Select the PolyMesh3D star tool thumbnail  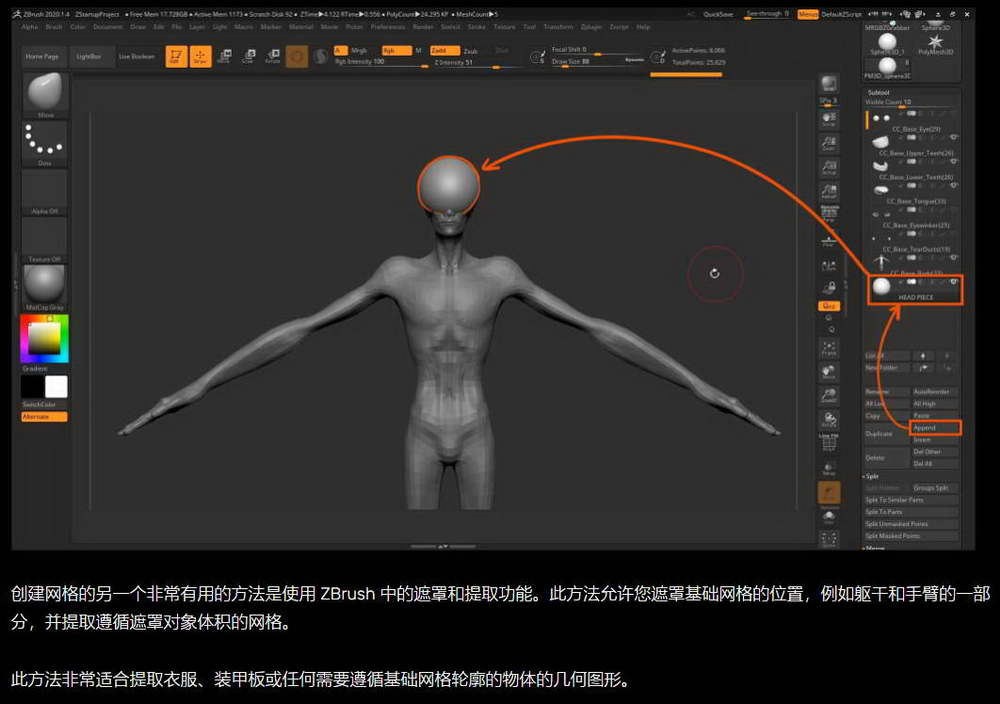[935, 43]
